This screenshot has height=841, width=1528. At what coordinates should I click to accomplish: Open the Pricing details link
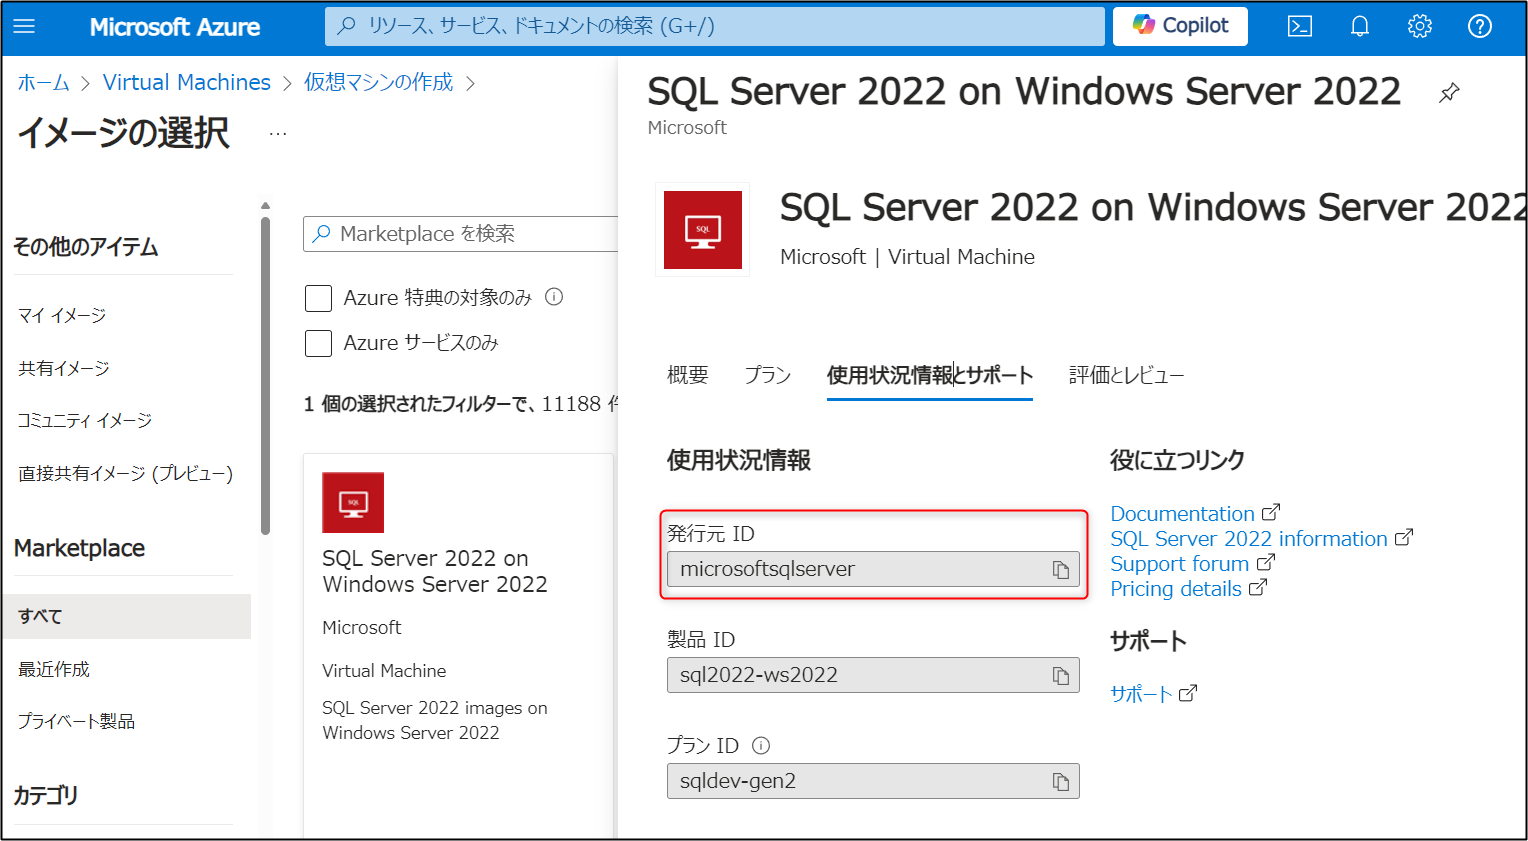tap(1175, 589)
